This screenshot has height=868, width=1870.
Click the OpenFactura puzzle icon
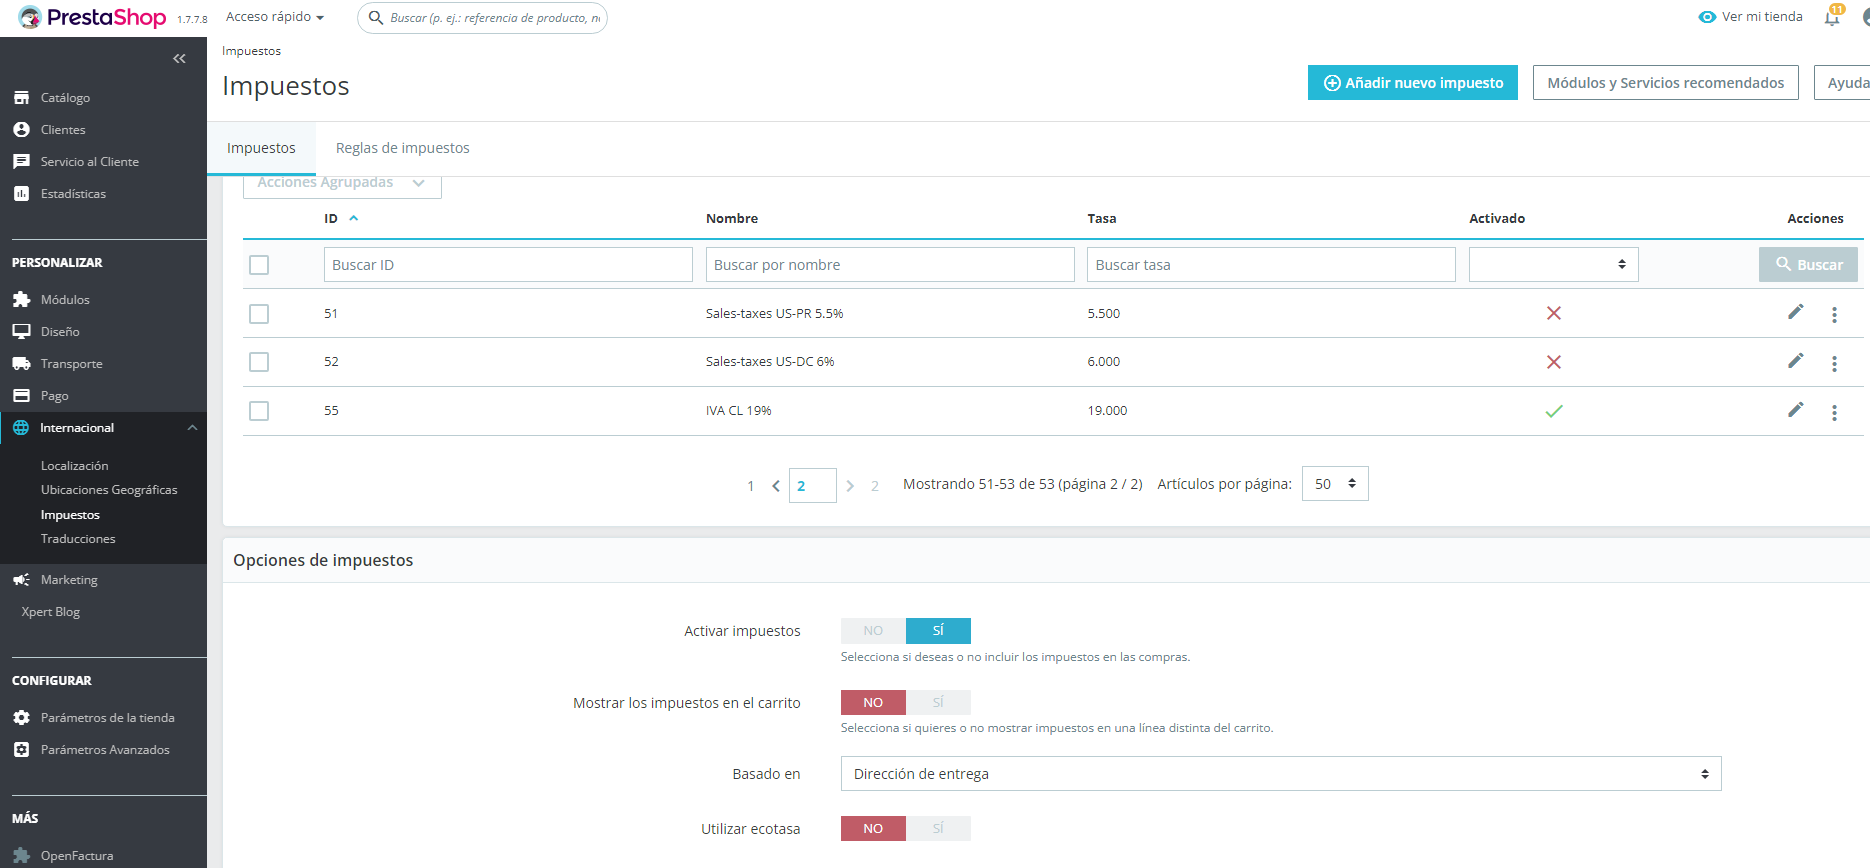coord(21,856)
